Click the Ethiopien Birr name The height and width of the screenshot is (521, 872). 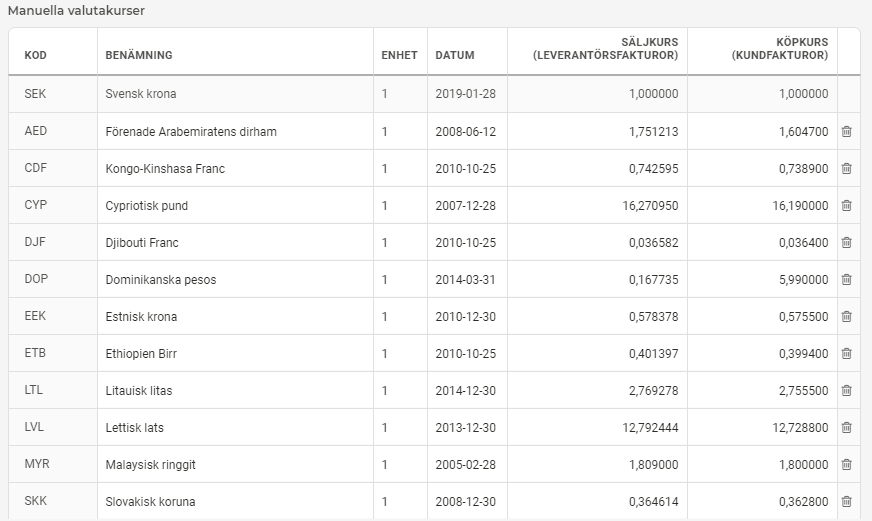point(141,353)
